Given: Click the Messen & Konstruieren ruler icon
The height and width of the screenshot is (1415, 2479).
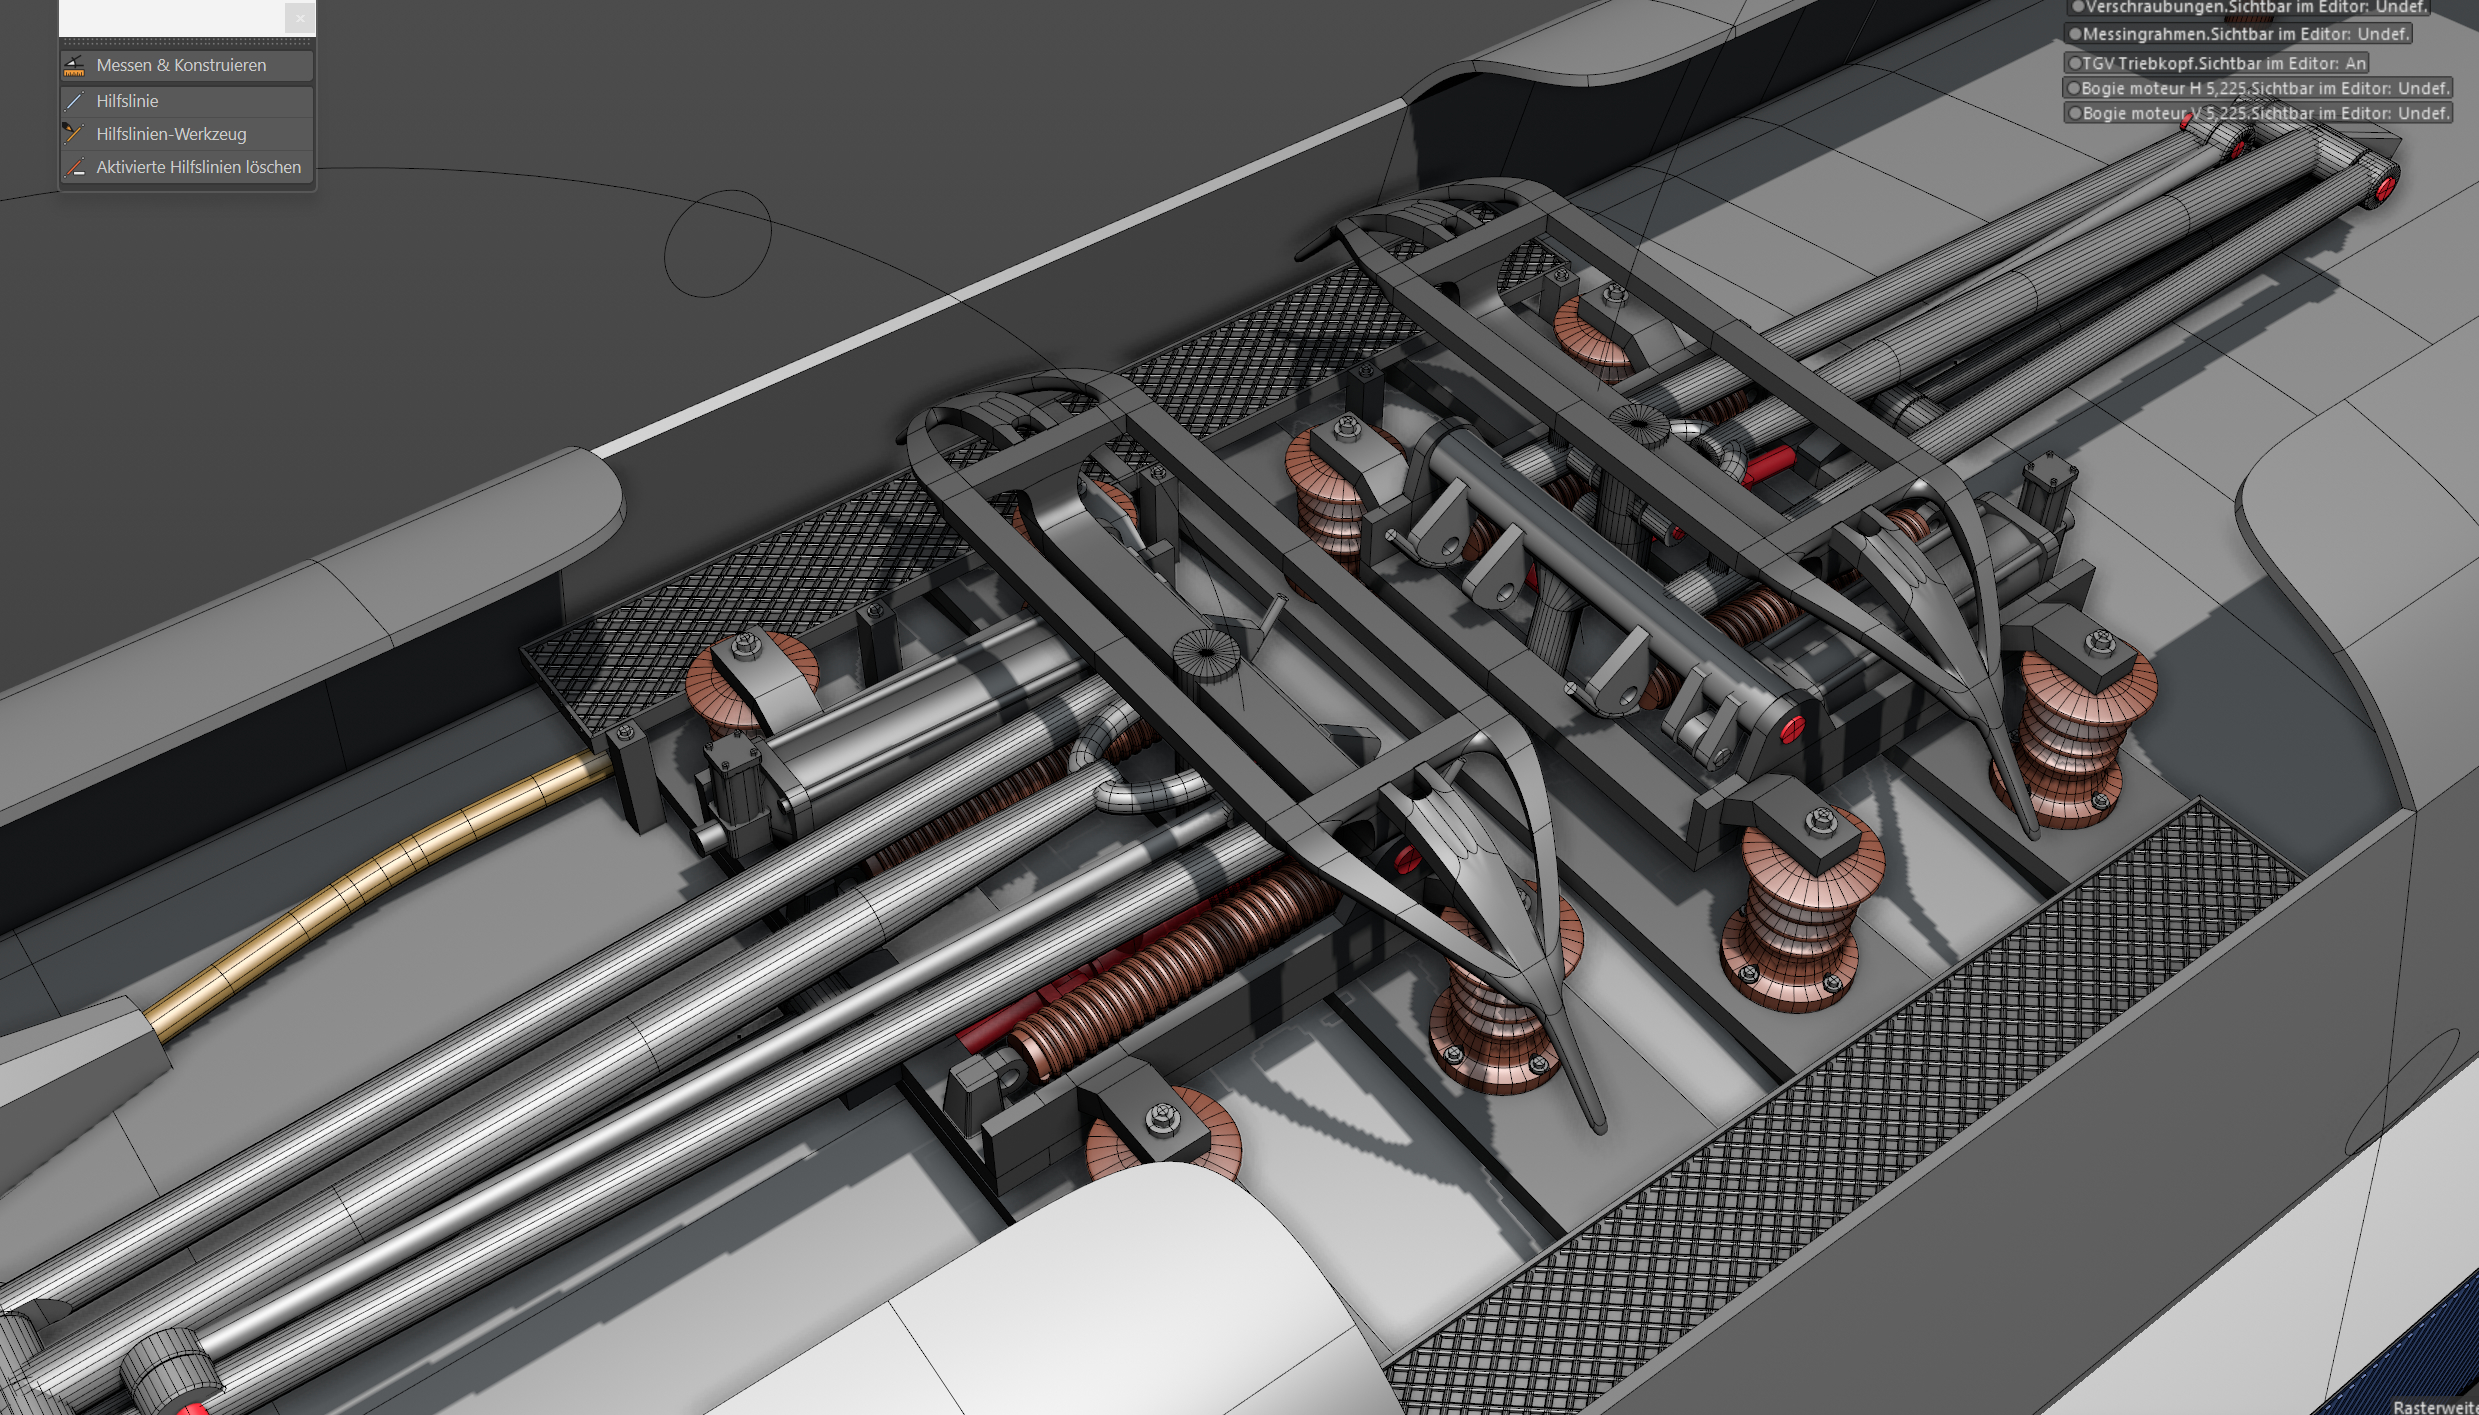Looking at the screenshot, I should [74, 66].
